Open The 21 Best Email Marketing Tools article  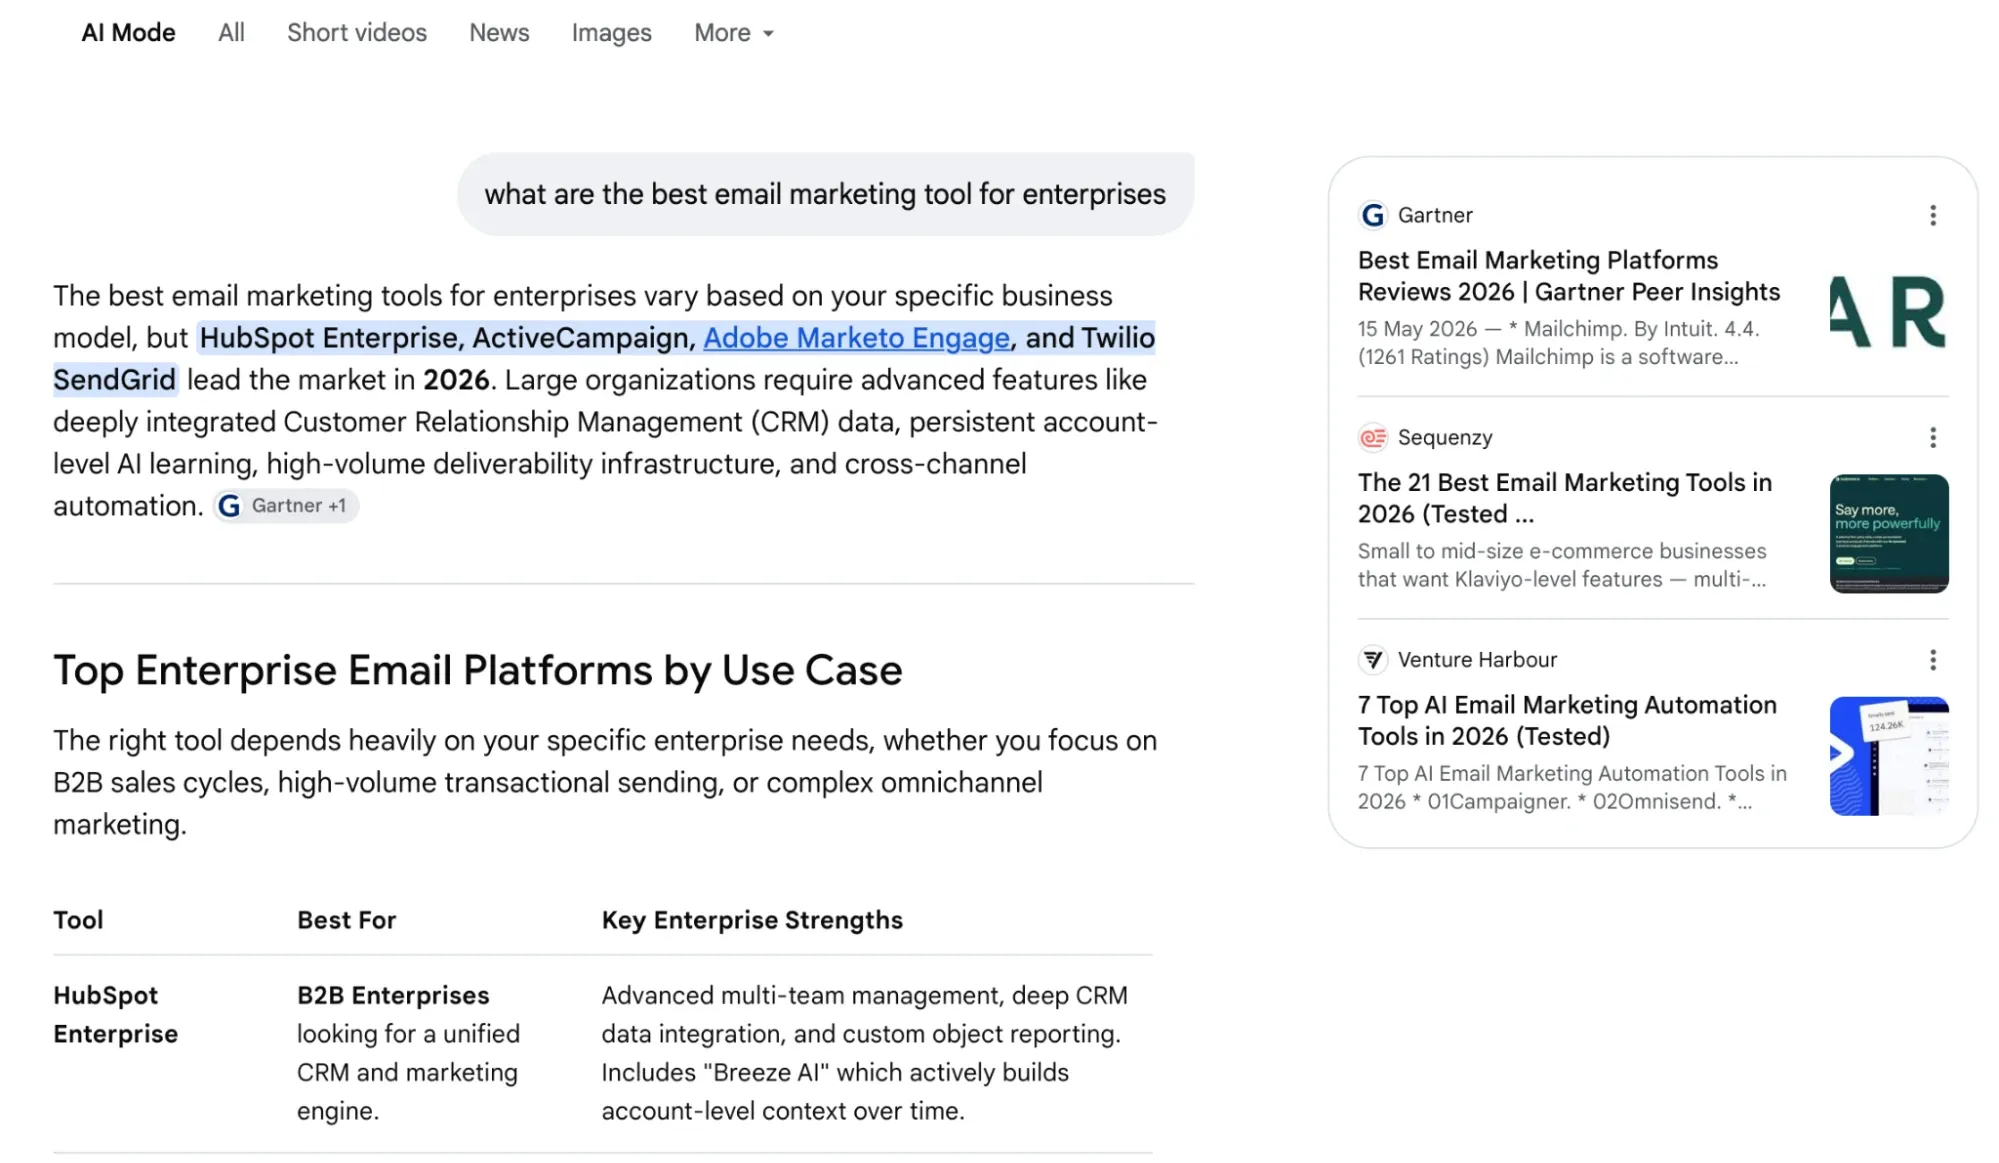[1564, 498]
